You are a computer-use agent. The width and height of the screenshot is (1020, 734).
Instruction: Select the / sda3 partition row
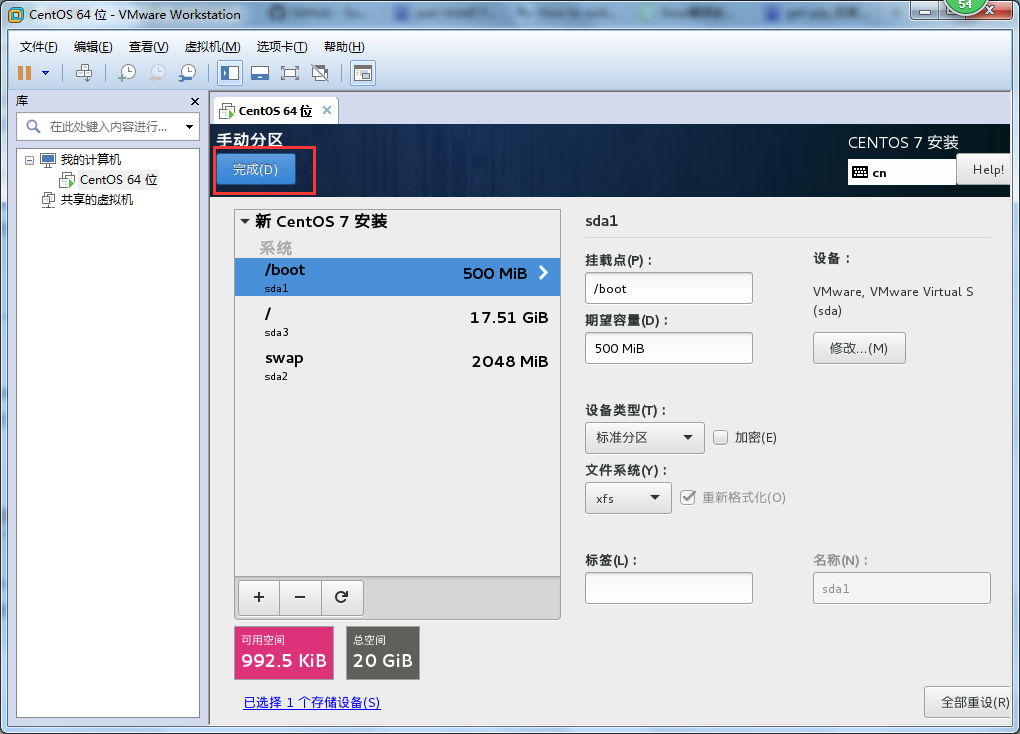397,321
